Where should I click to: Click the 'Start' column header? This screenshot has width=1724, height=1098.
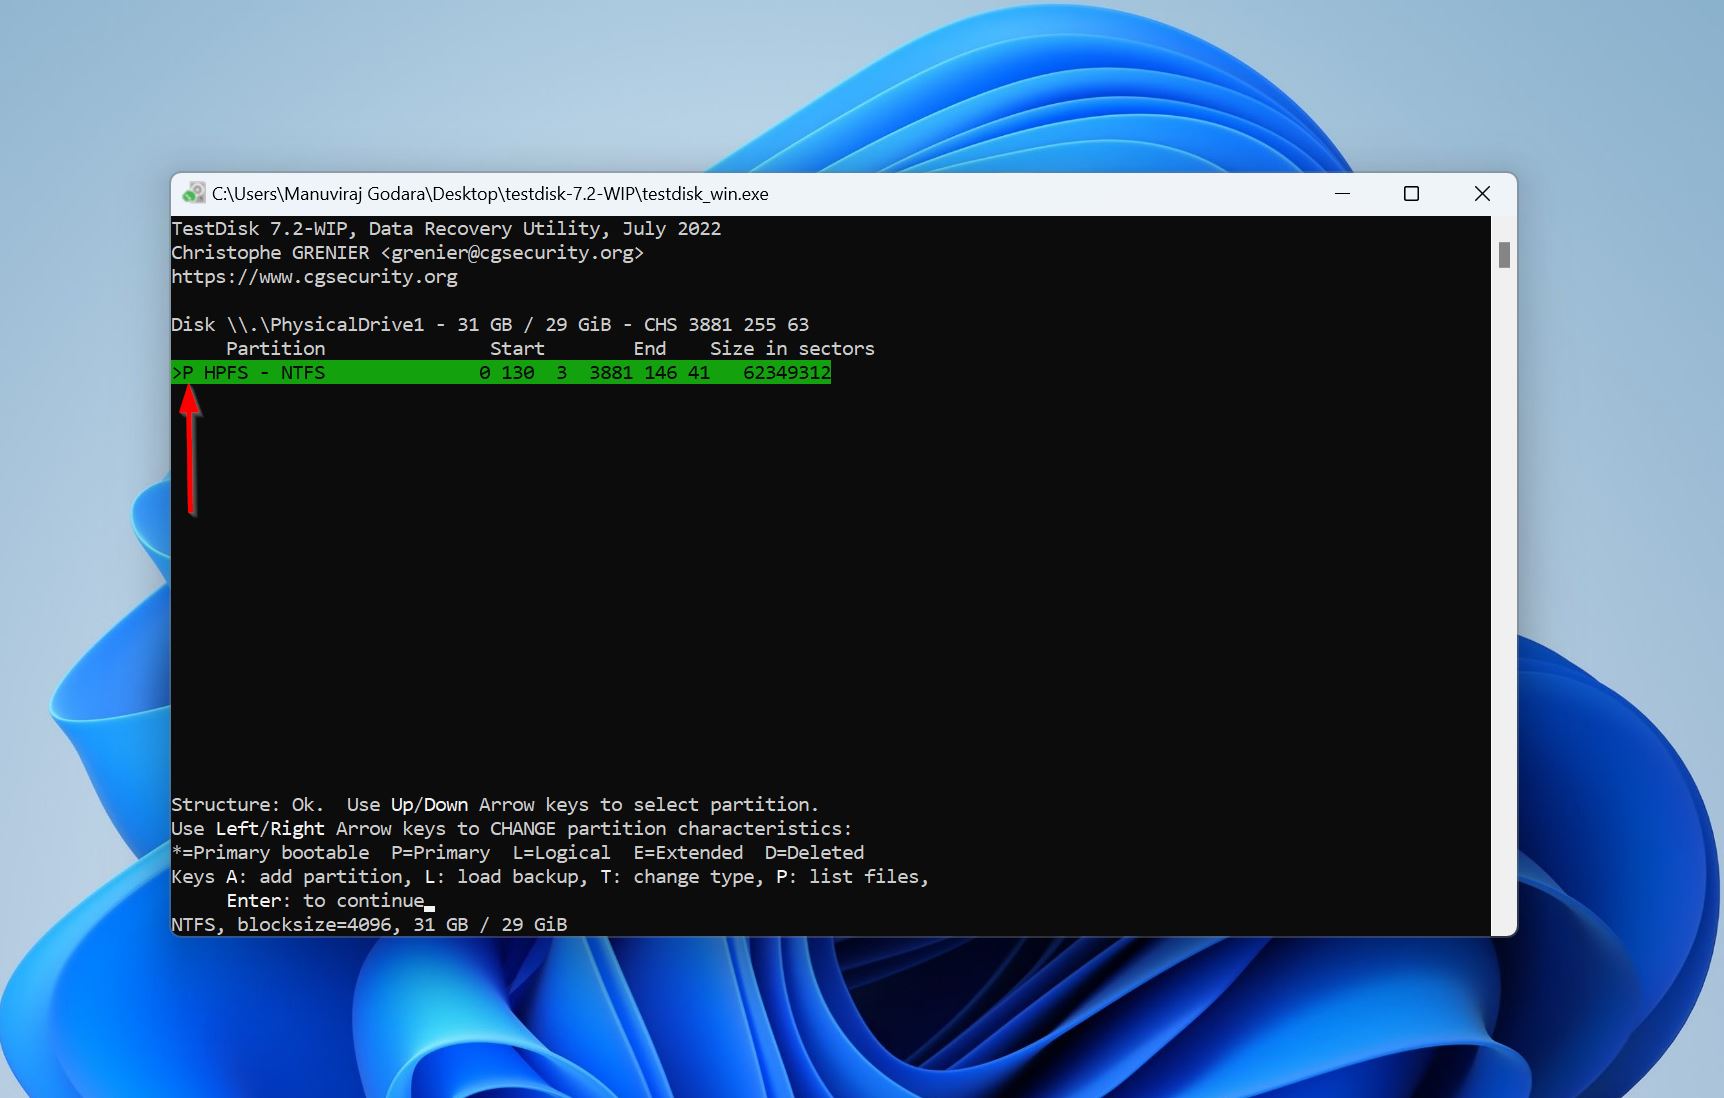(517, 348)
